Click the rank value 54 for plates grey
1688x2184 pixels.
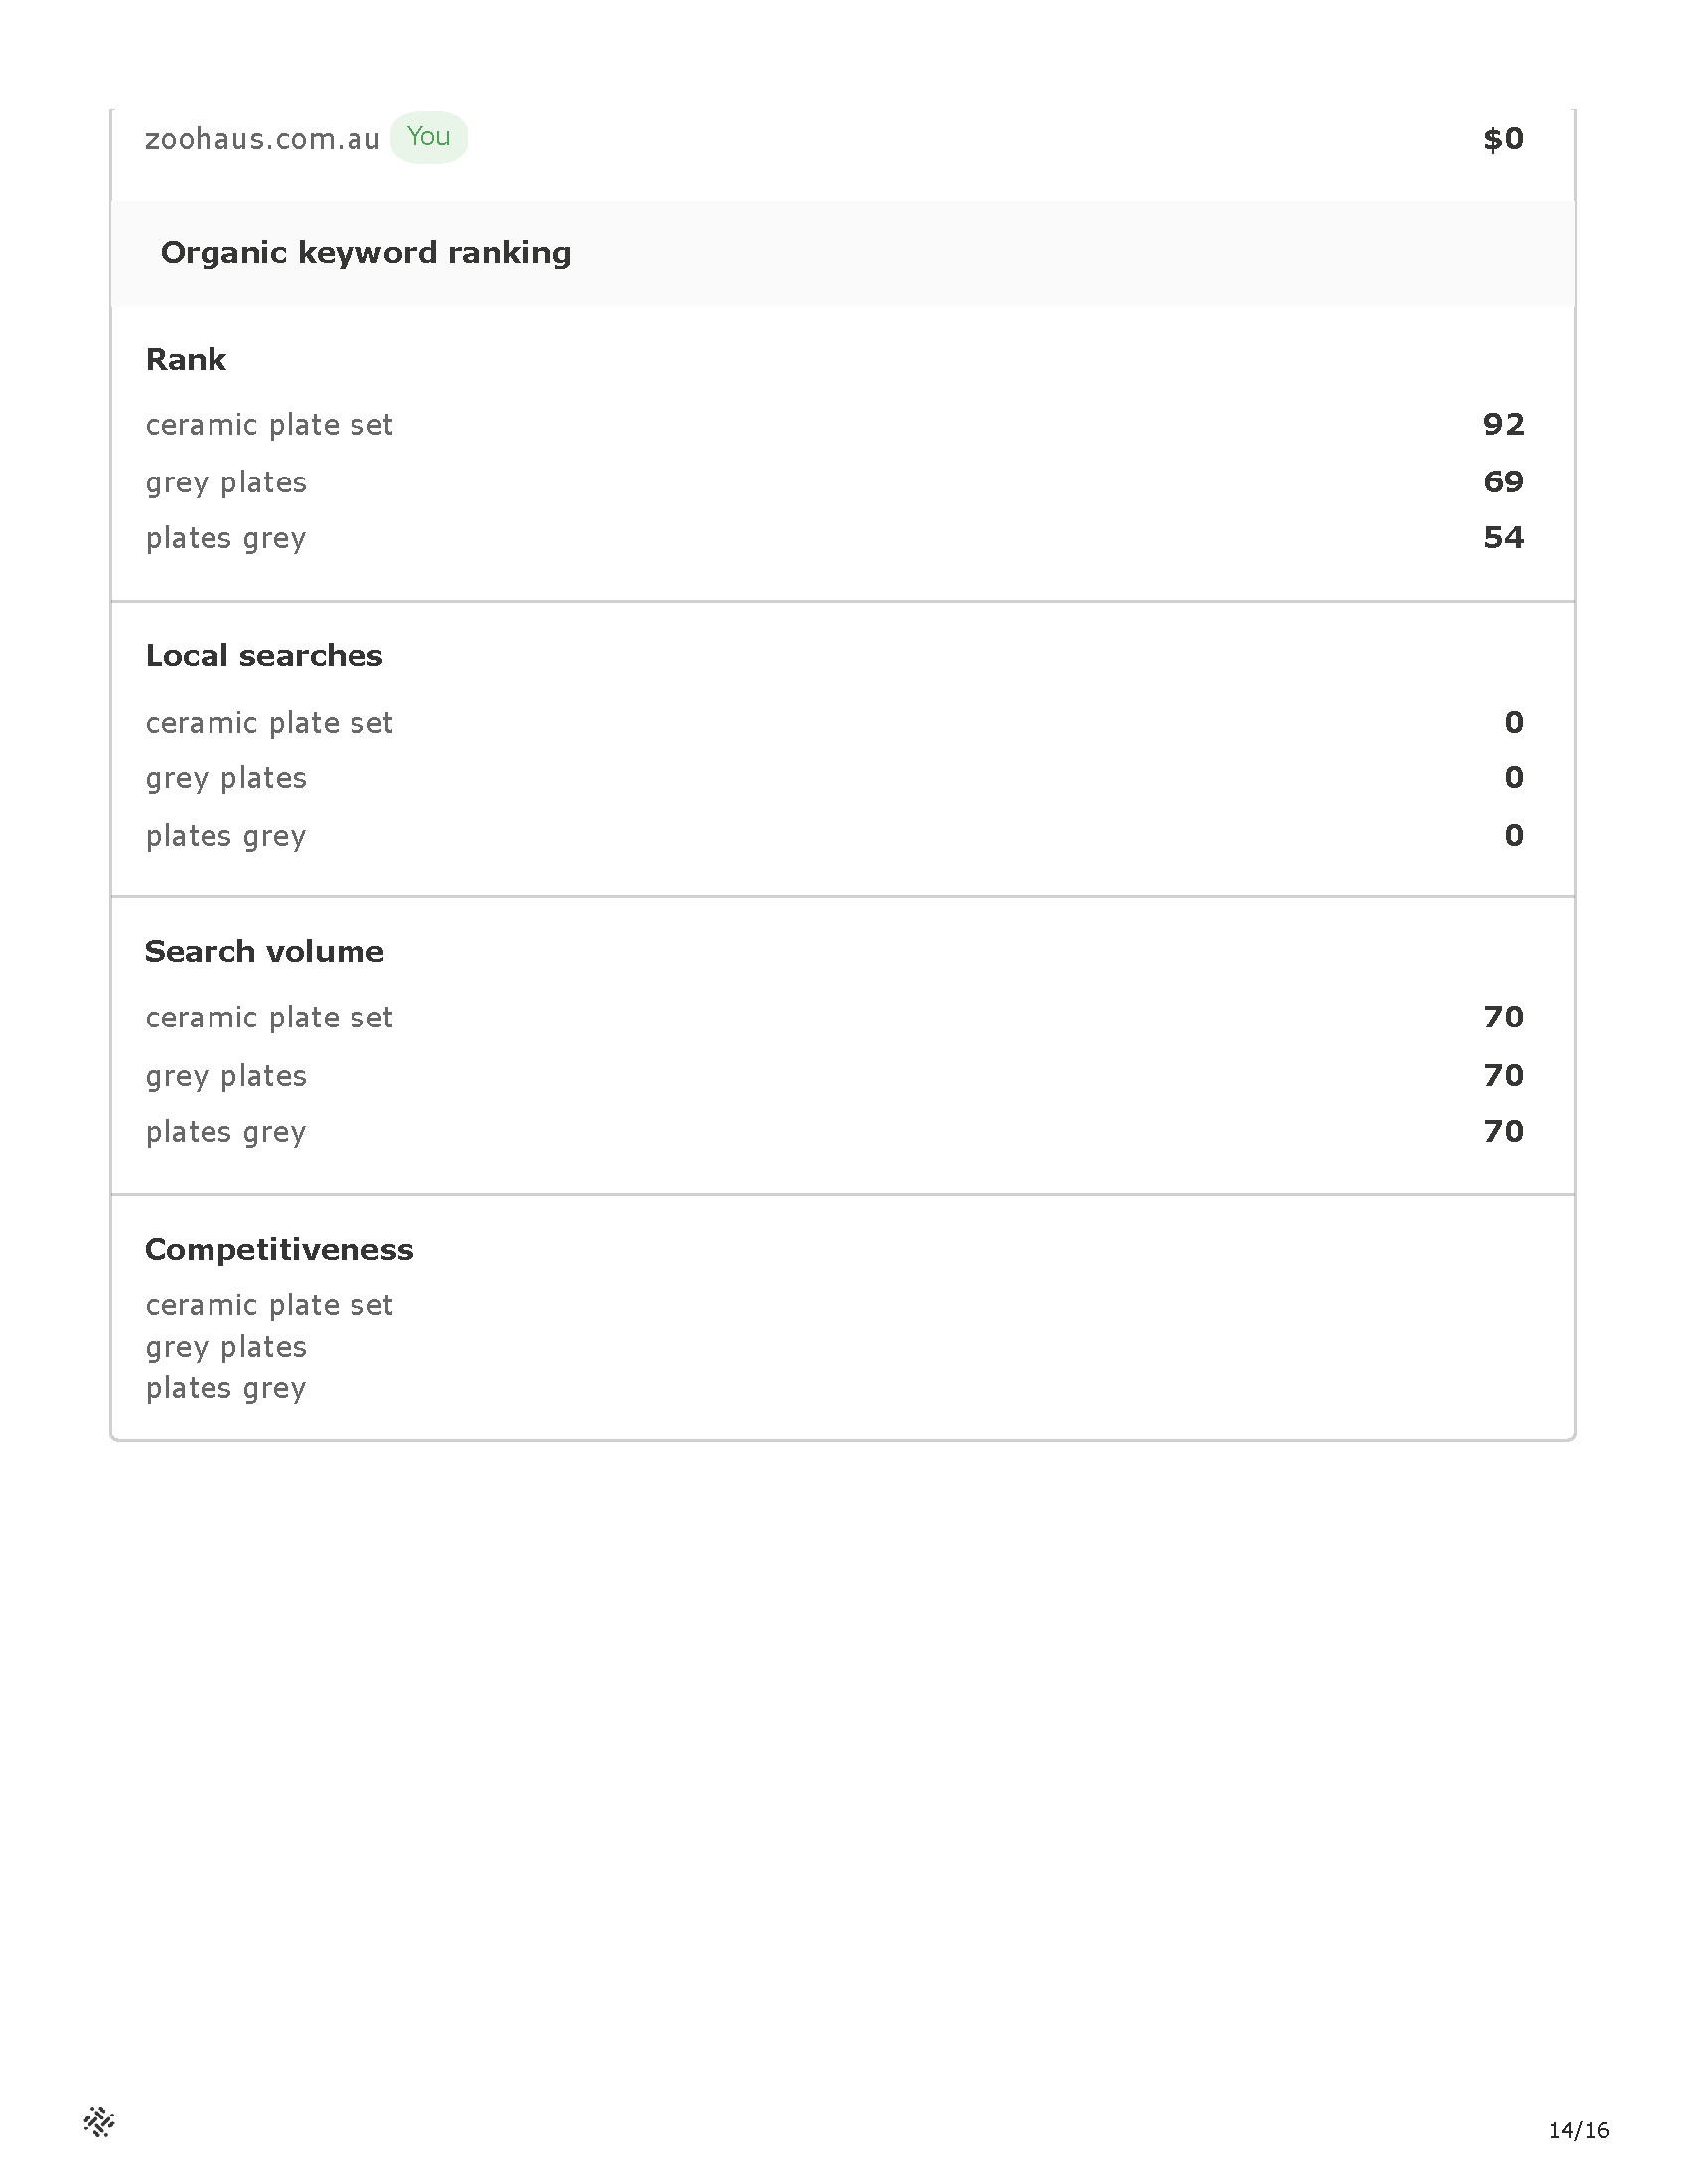1504,538
